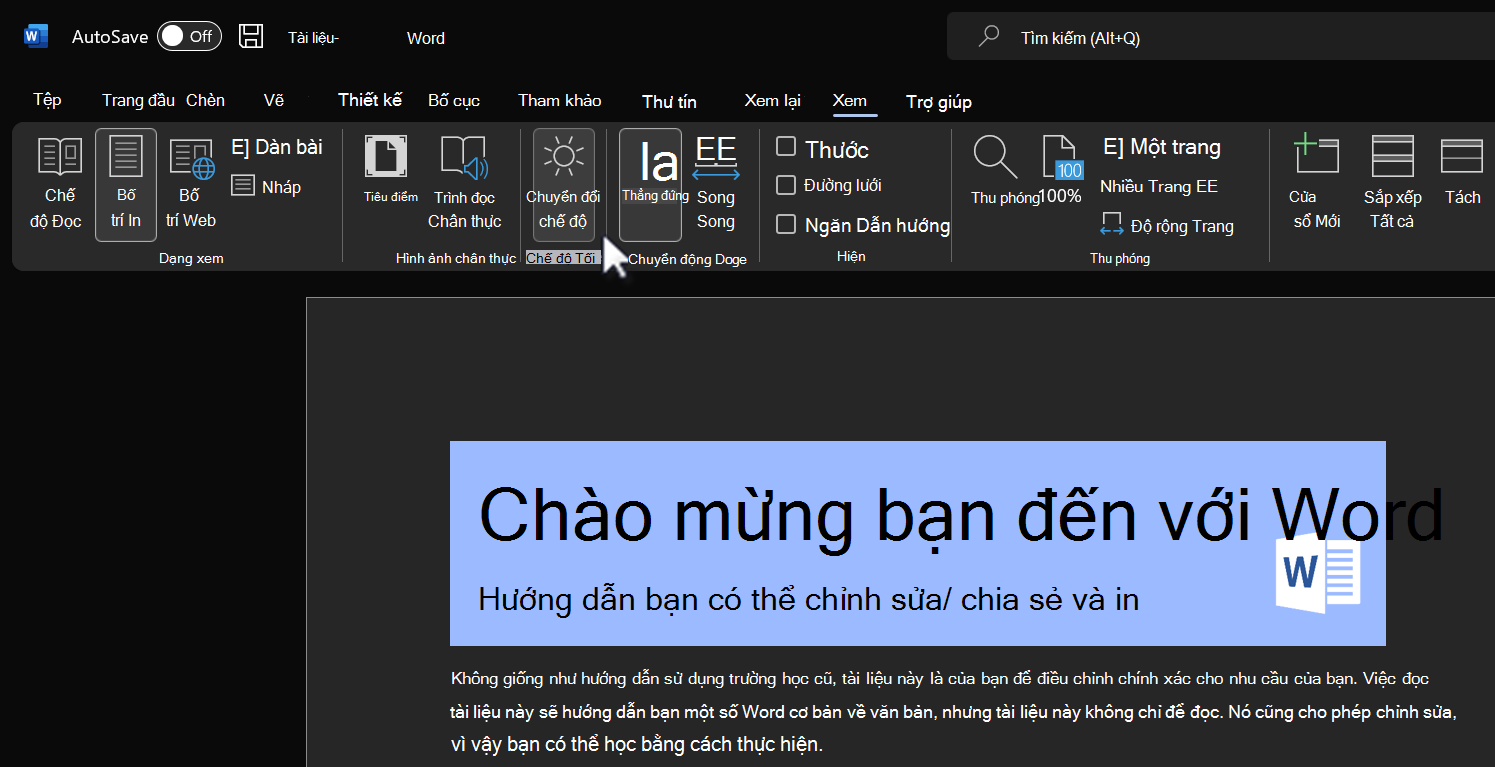Screen dimensions: 1495x767
Task: Choose the Dàn bài outline view
Action: (x=277, y=147)
